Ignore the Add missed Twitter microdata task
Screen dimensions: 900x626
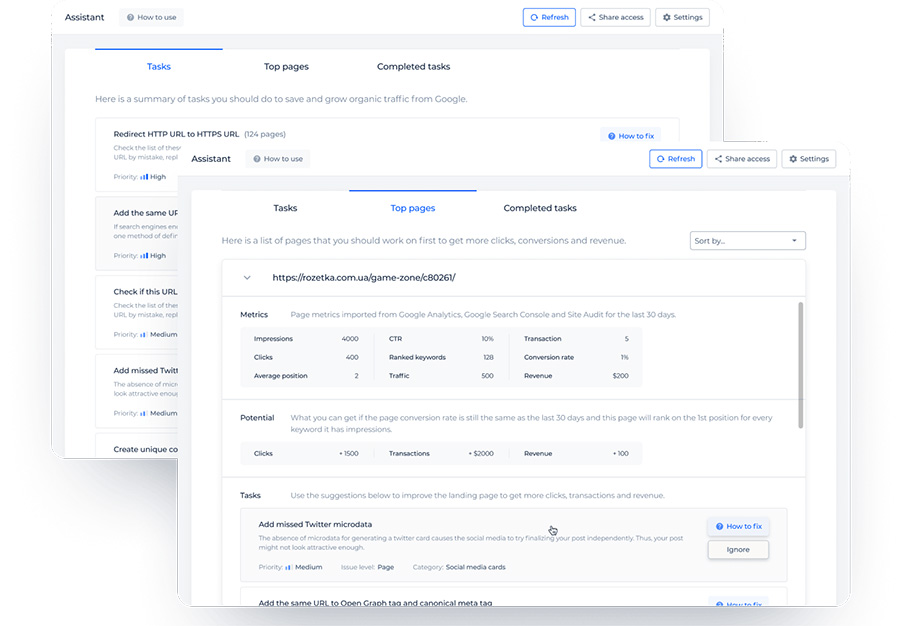pos(738,550)
